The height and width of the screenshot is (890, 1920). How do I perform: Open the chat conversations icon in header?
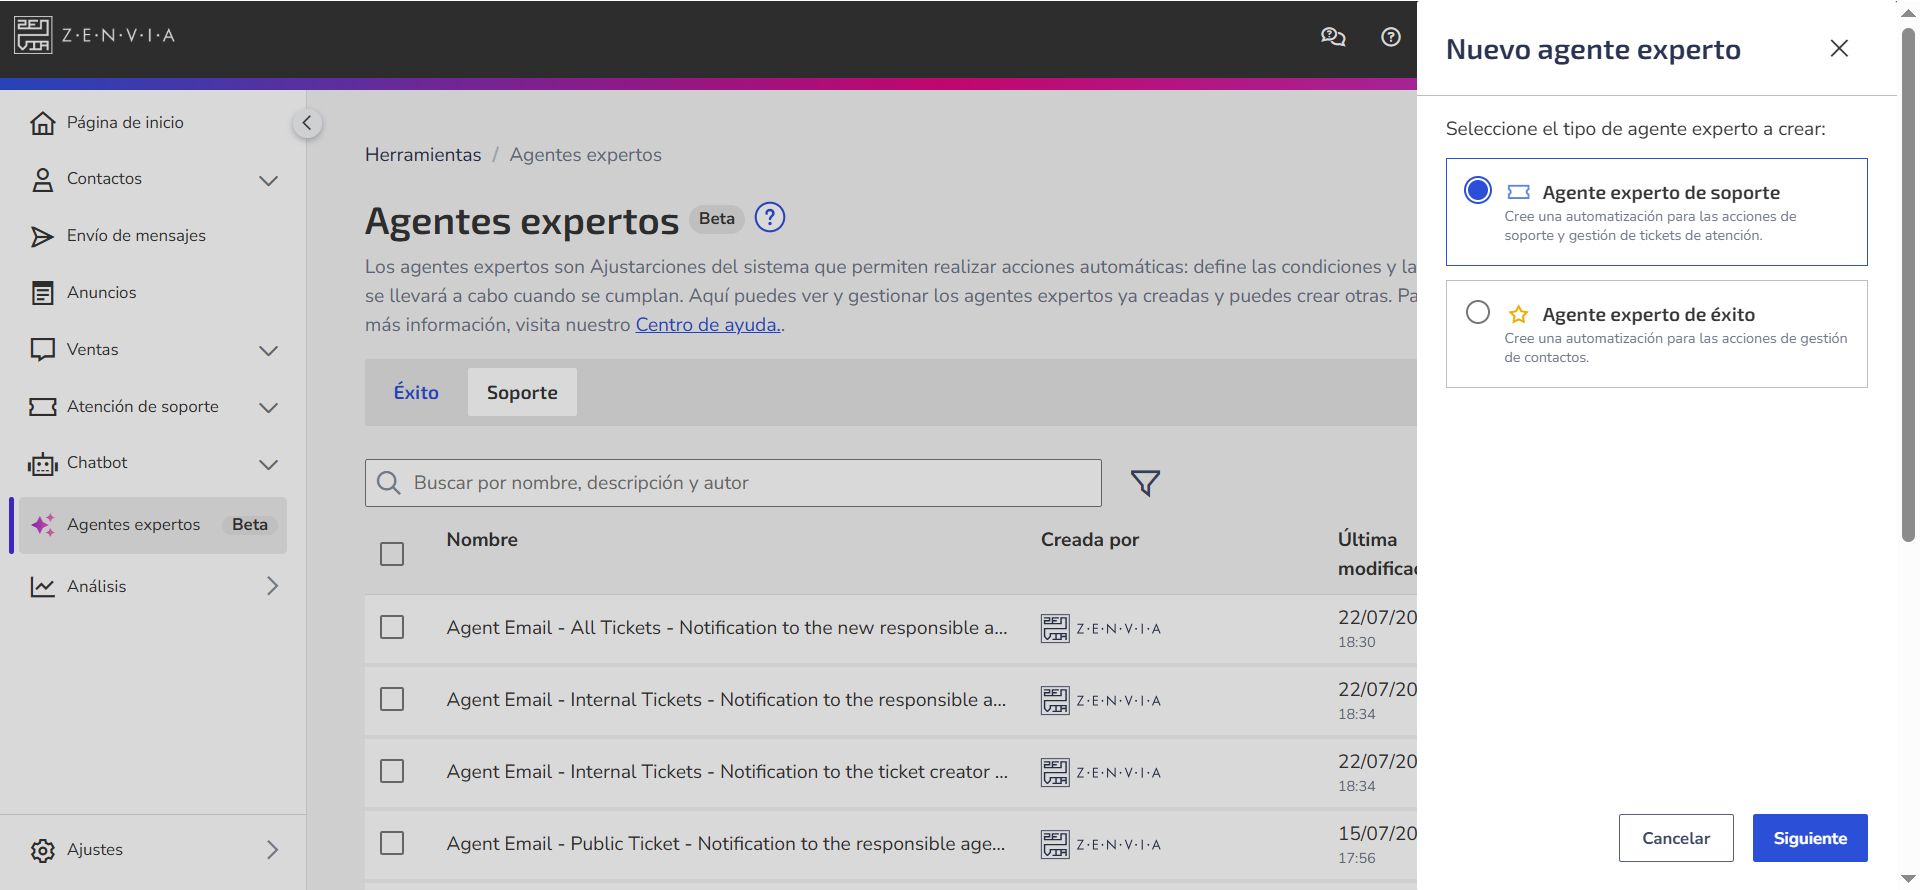[x=1333, y=37]
